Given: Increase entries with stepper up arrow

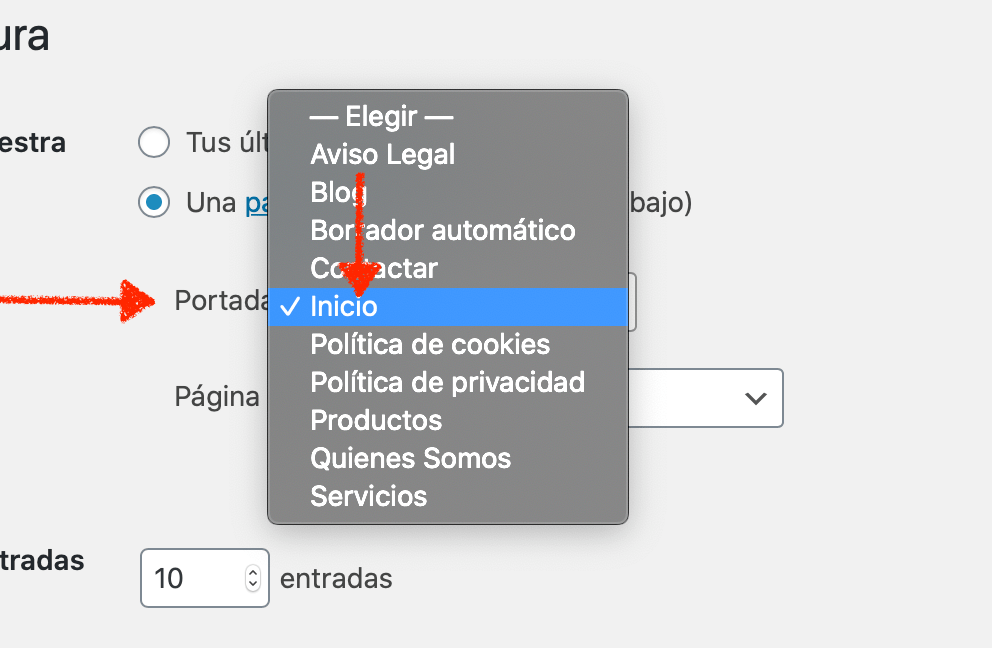Looking at the screenshot, I should (x=253, y=571).
